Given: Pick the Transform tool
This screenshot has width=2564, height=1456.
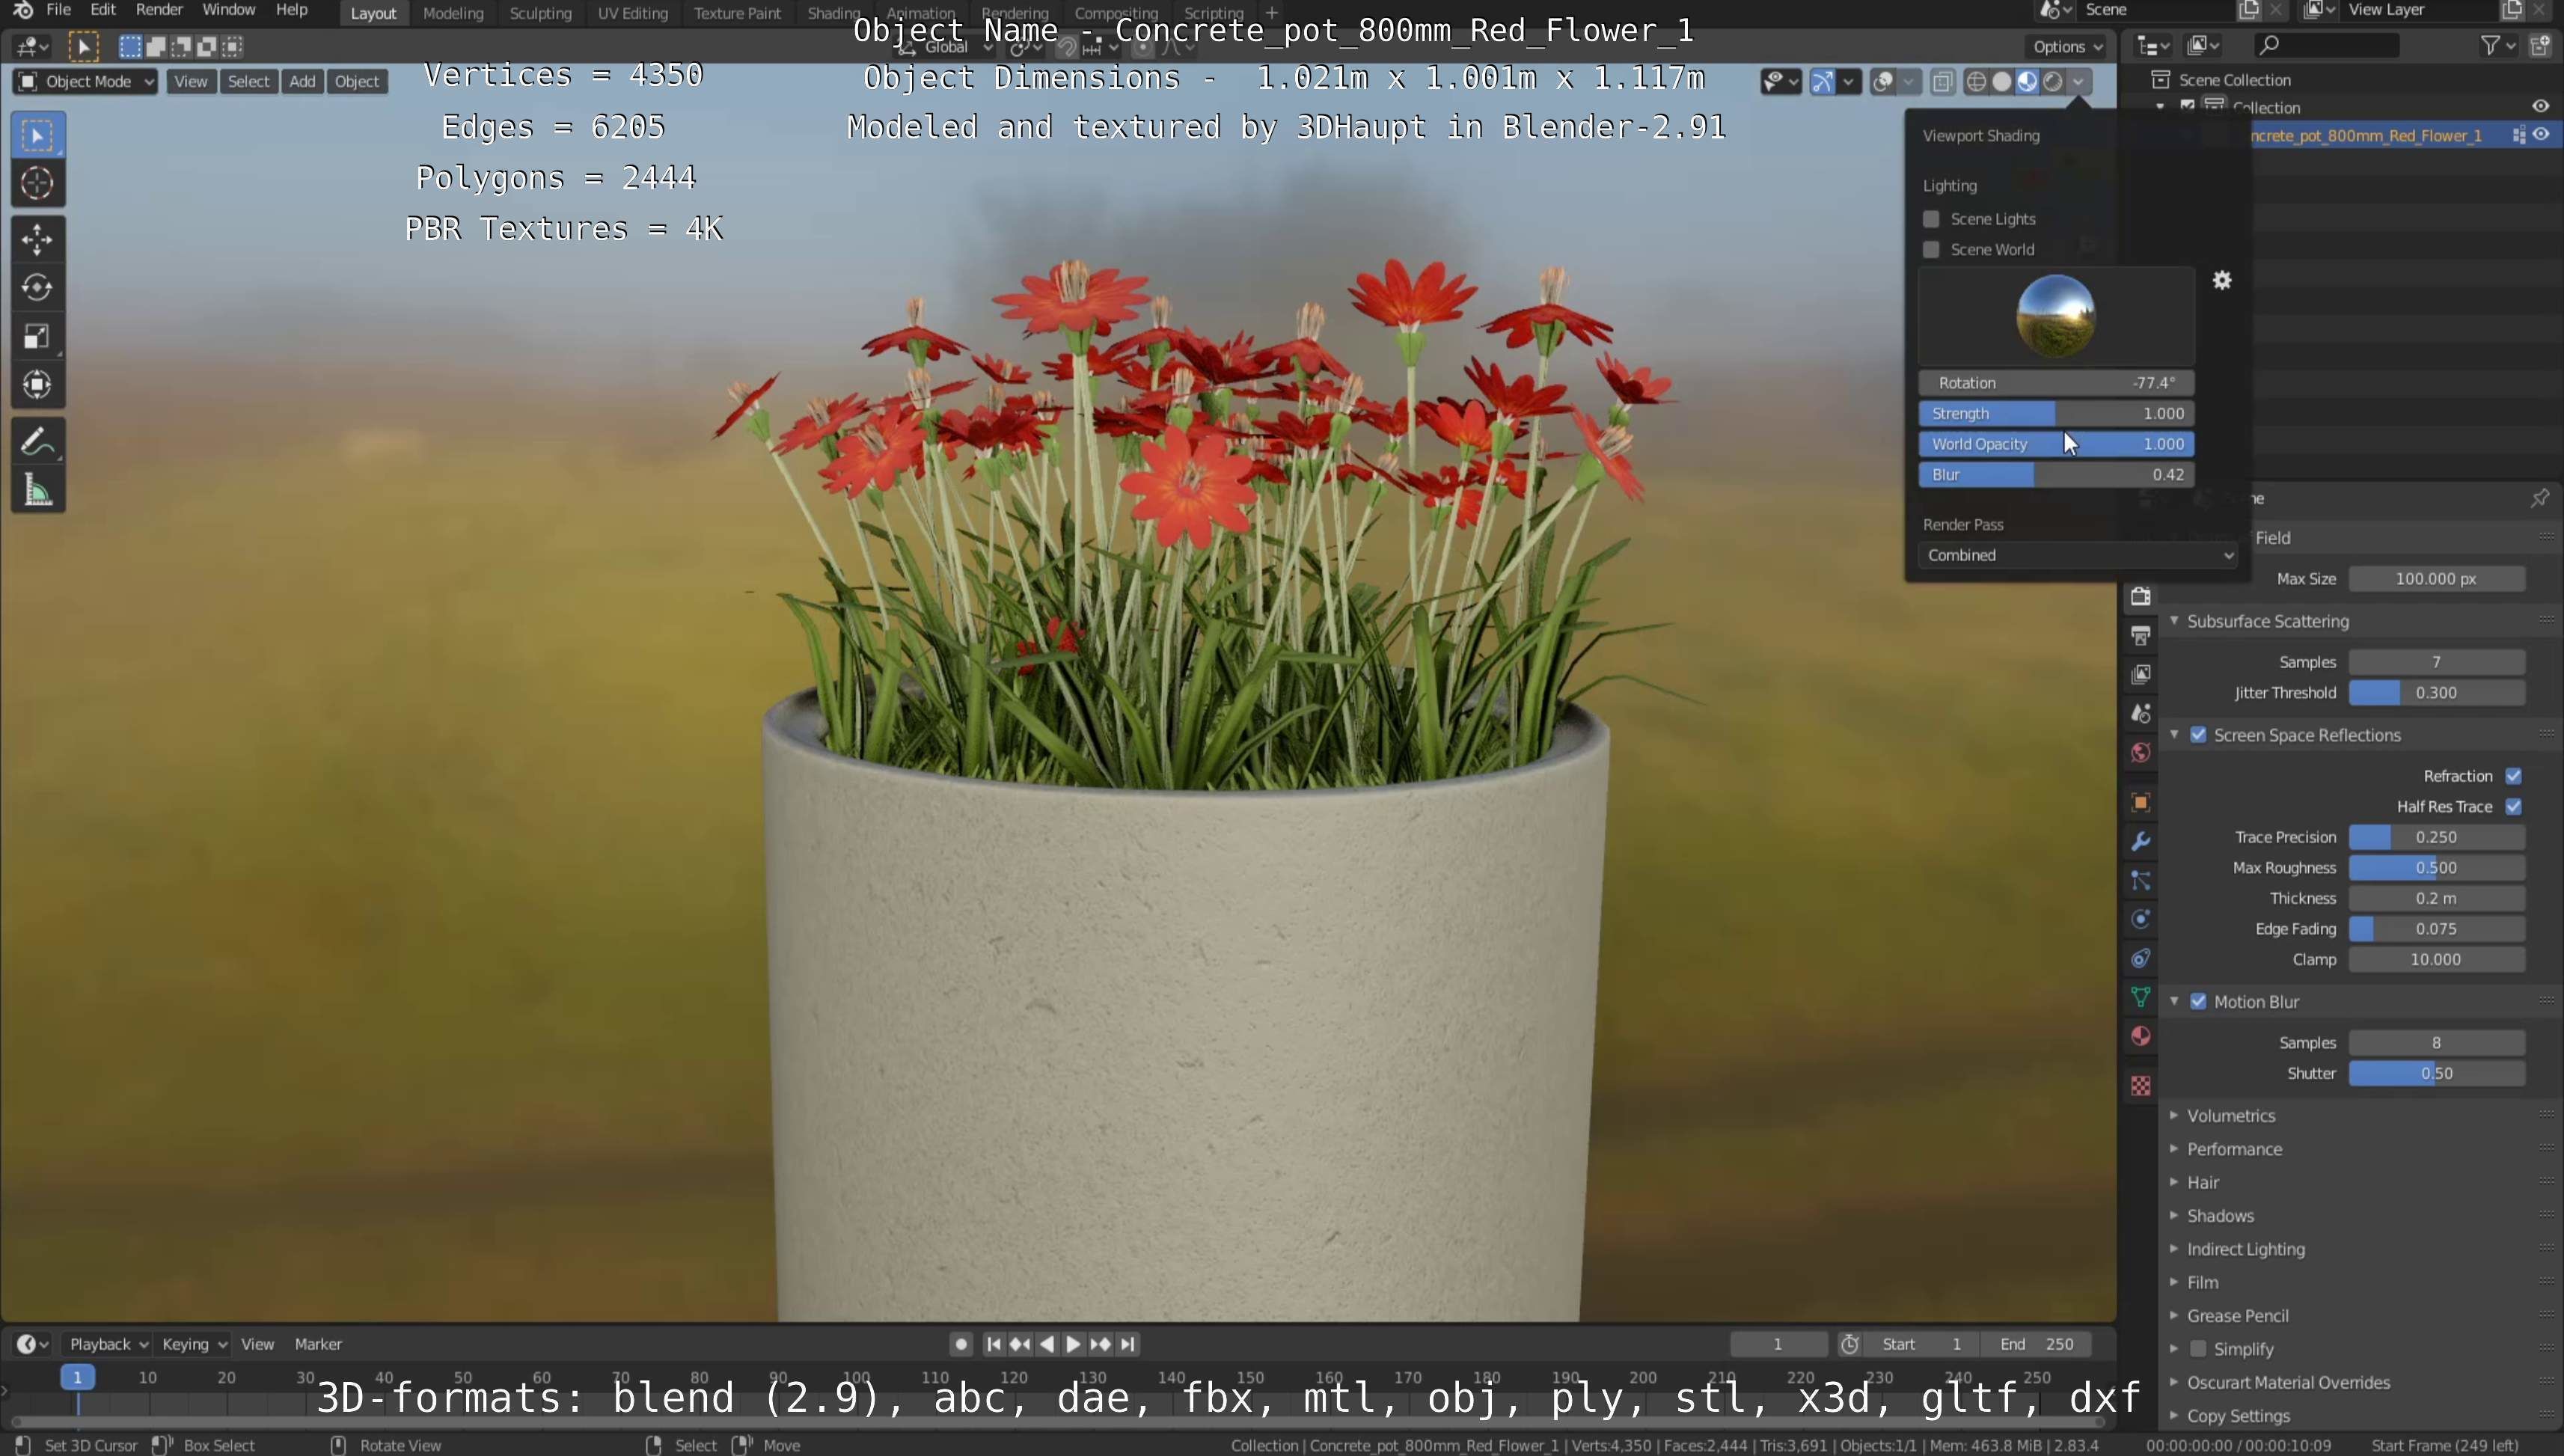Looking at the screenshot, I should [37, 384].
